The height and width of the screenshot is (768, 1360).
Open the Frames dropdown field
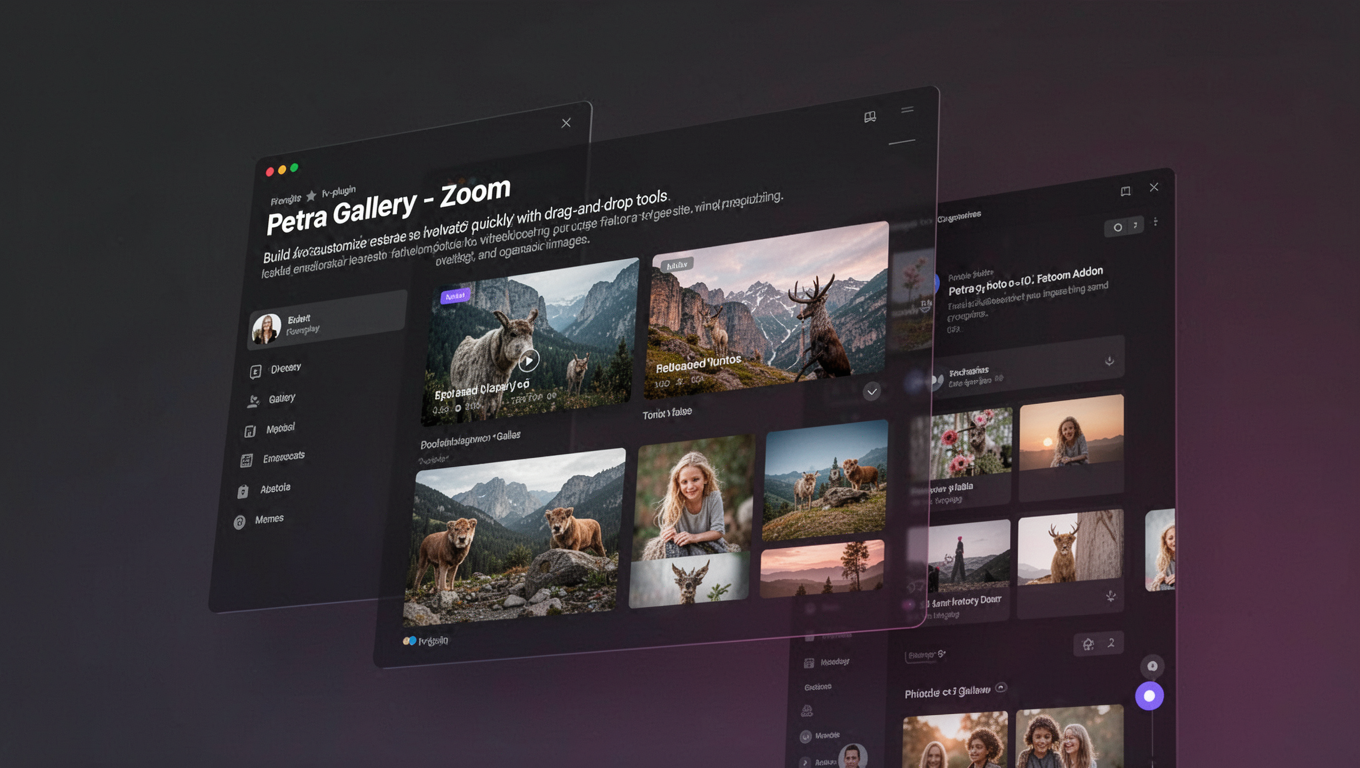click(924, 655)
